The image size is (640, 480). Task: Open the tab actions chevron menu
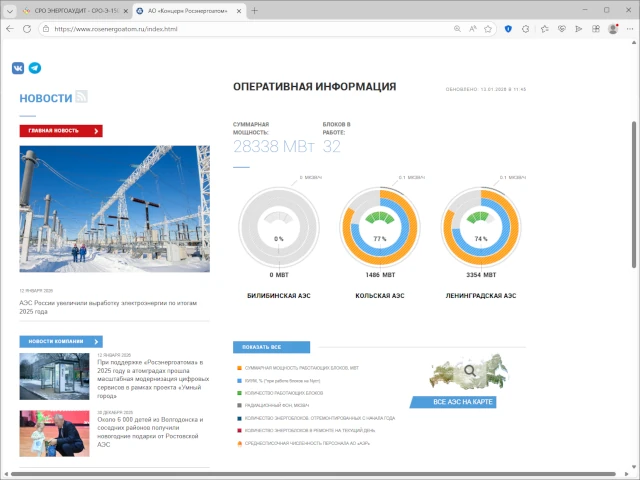10,11
